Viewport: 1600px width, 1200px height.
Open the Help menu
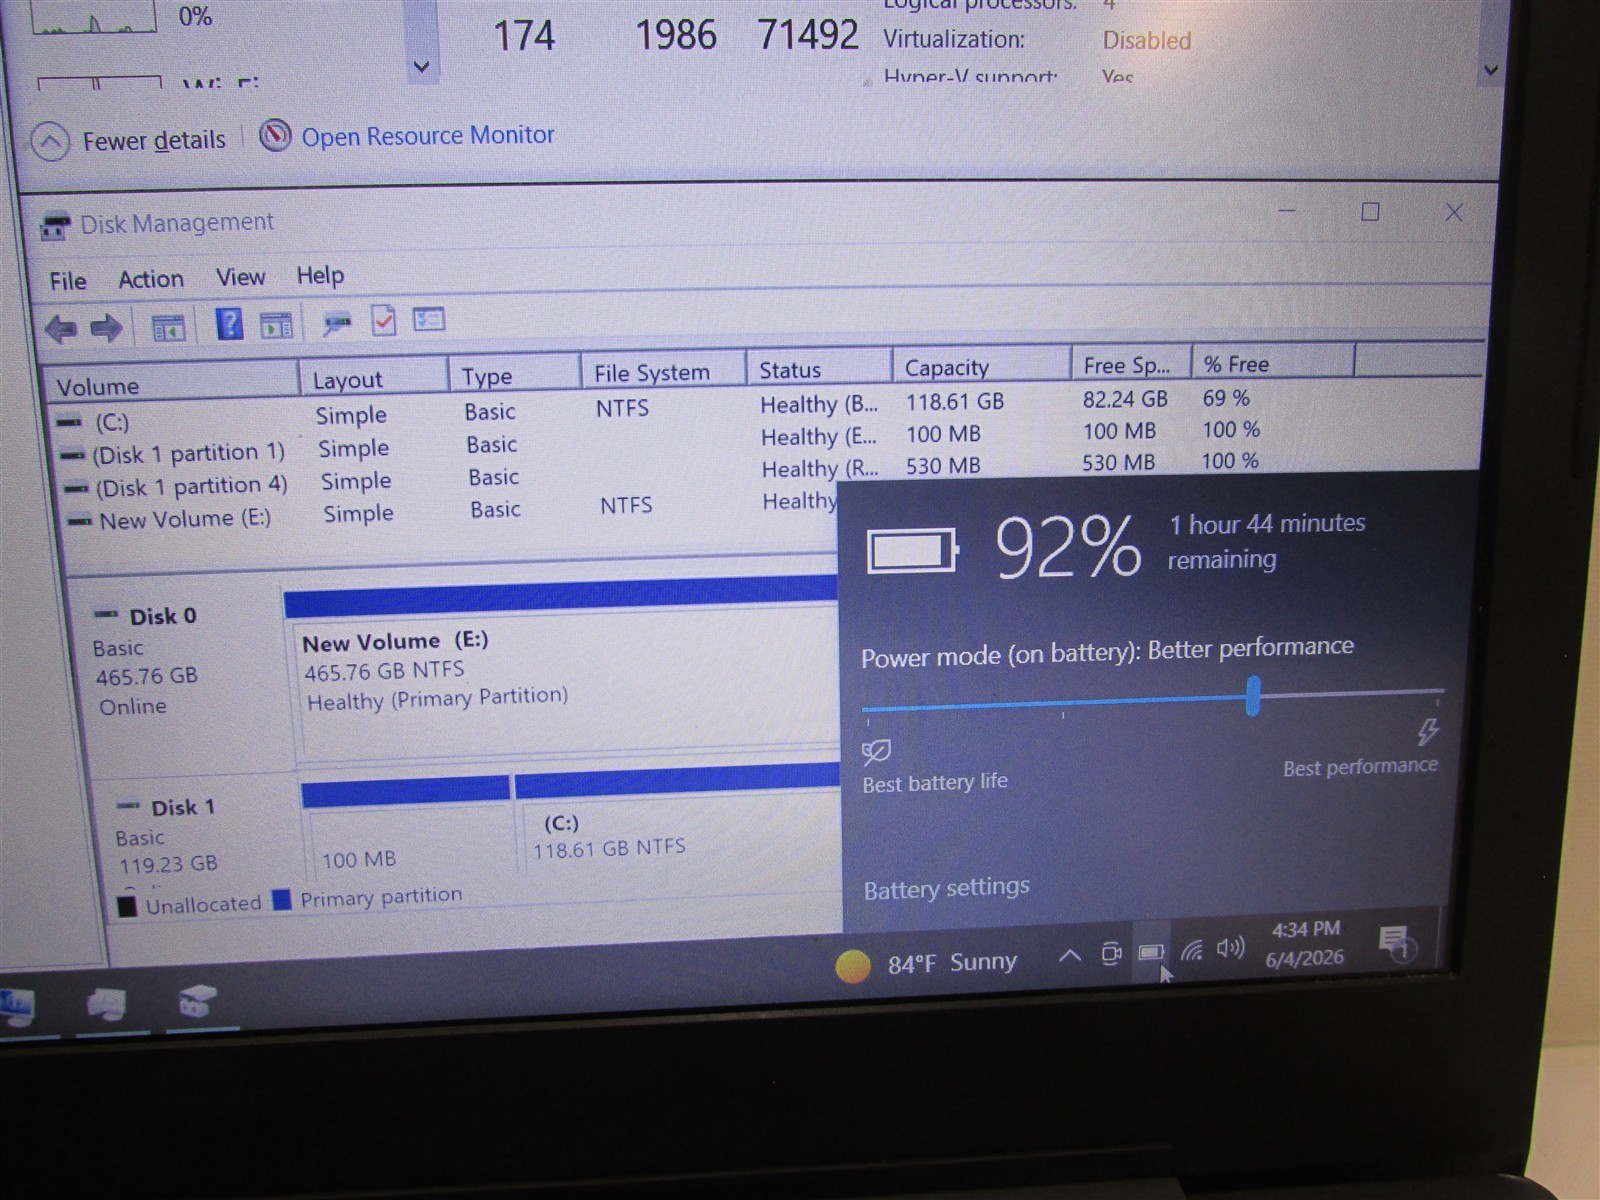coord(320,275)
